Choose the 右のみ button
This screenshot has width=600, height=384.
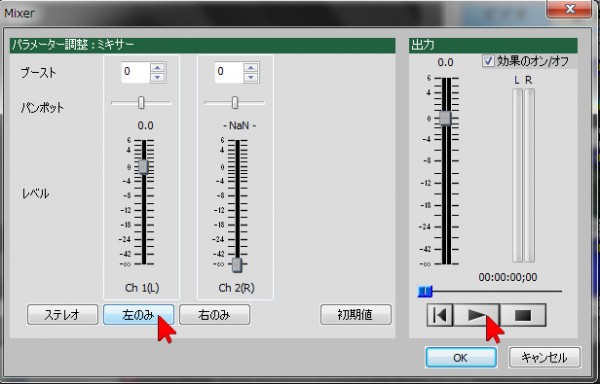(x=214, y=315)
